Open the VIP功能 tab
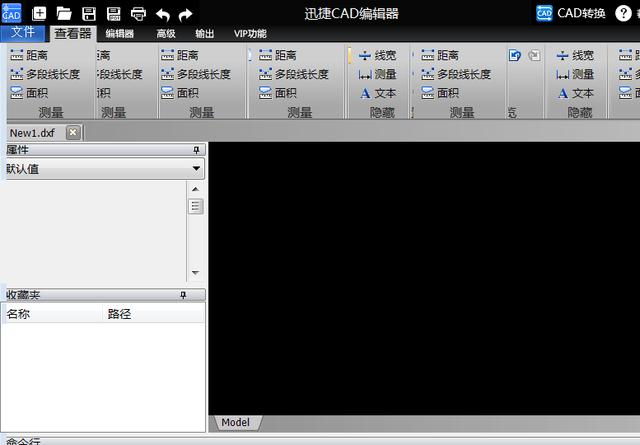Viewport: 640px width, 445px height. point(250,33)
